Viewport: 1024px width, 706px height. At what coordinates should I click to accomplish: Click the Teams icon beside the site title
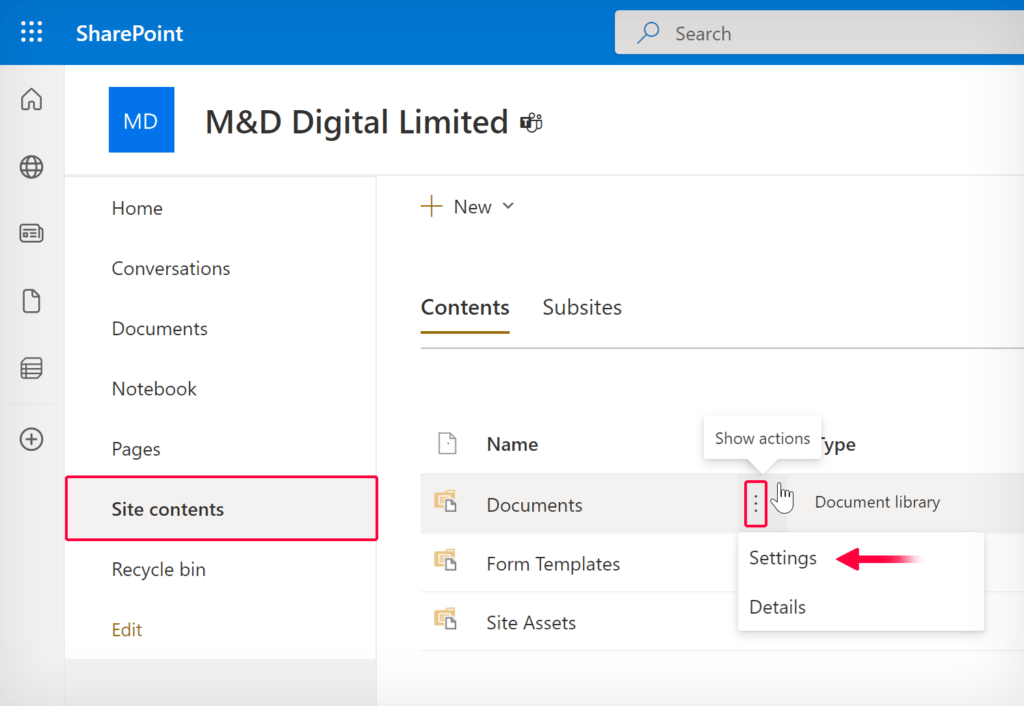tap(531, 122)
